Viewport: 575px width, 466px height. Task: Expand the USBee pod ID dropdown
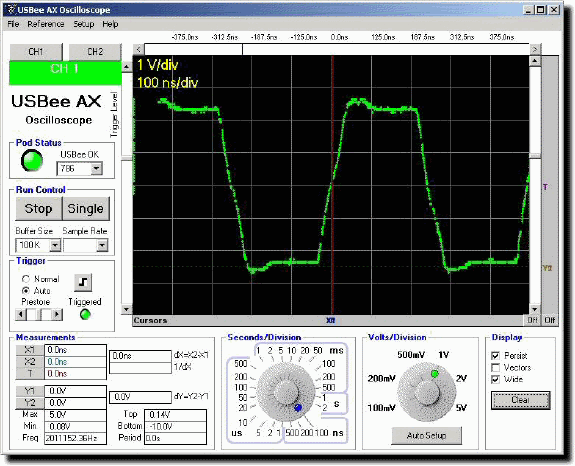click(96, 169)
